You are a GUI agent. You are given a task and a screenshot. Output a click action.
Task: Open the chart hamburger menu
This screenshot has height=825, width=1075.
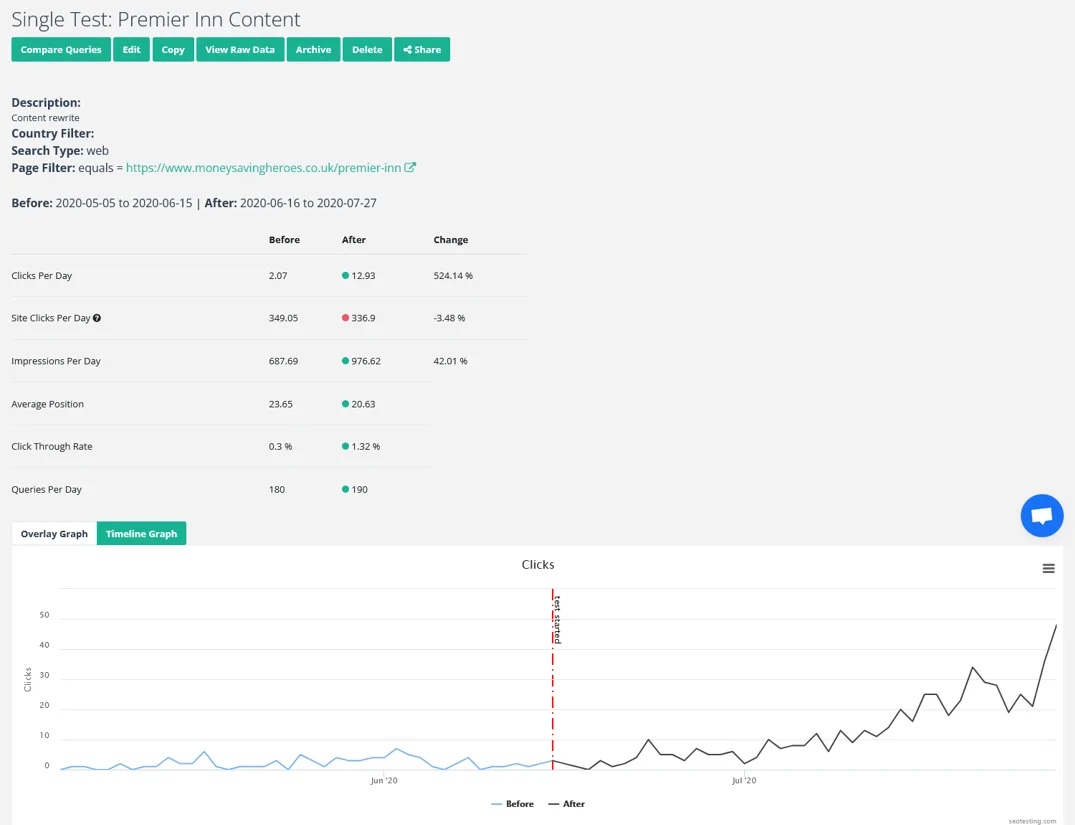coord(1048,568)
